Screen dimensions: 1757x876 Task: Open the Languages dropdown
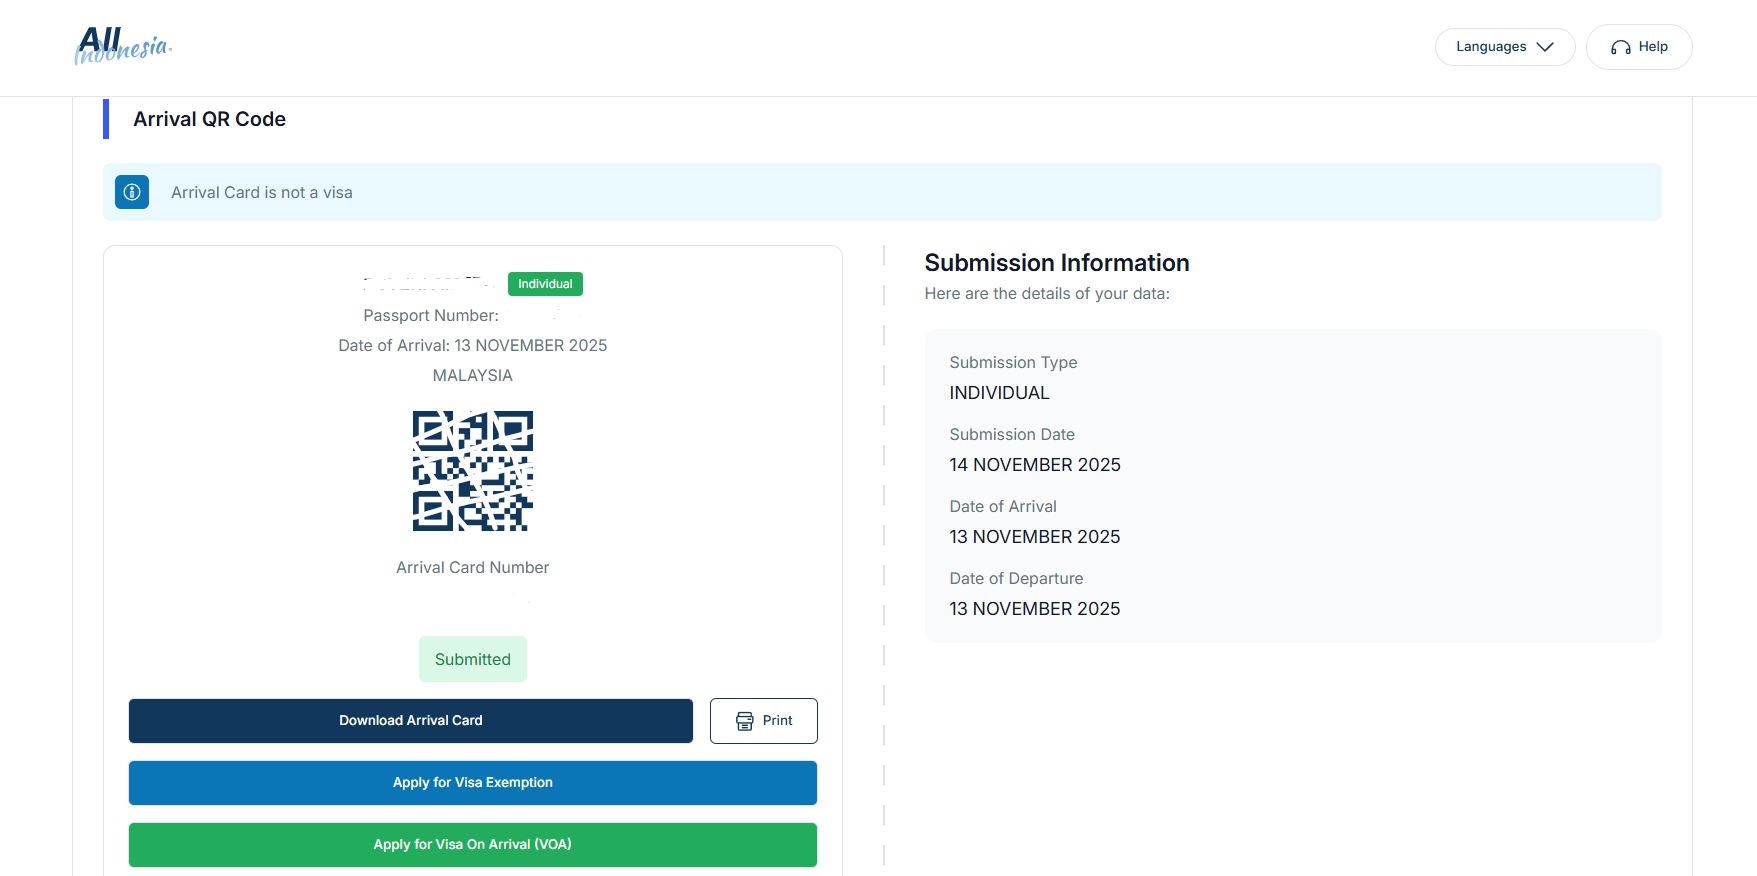click(1505, 47)
